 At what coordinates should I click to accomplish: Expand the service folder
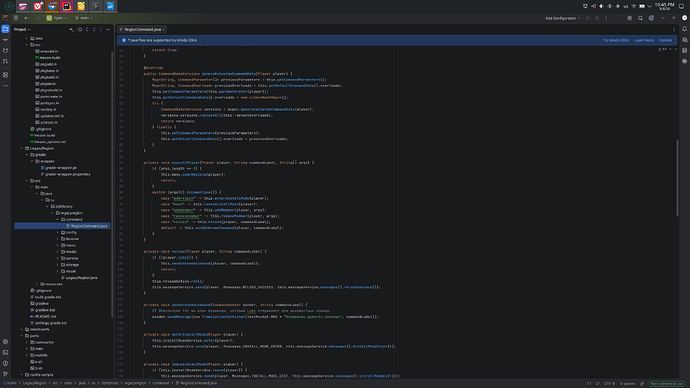tap(58, 258)
